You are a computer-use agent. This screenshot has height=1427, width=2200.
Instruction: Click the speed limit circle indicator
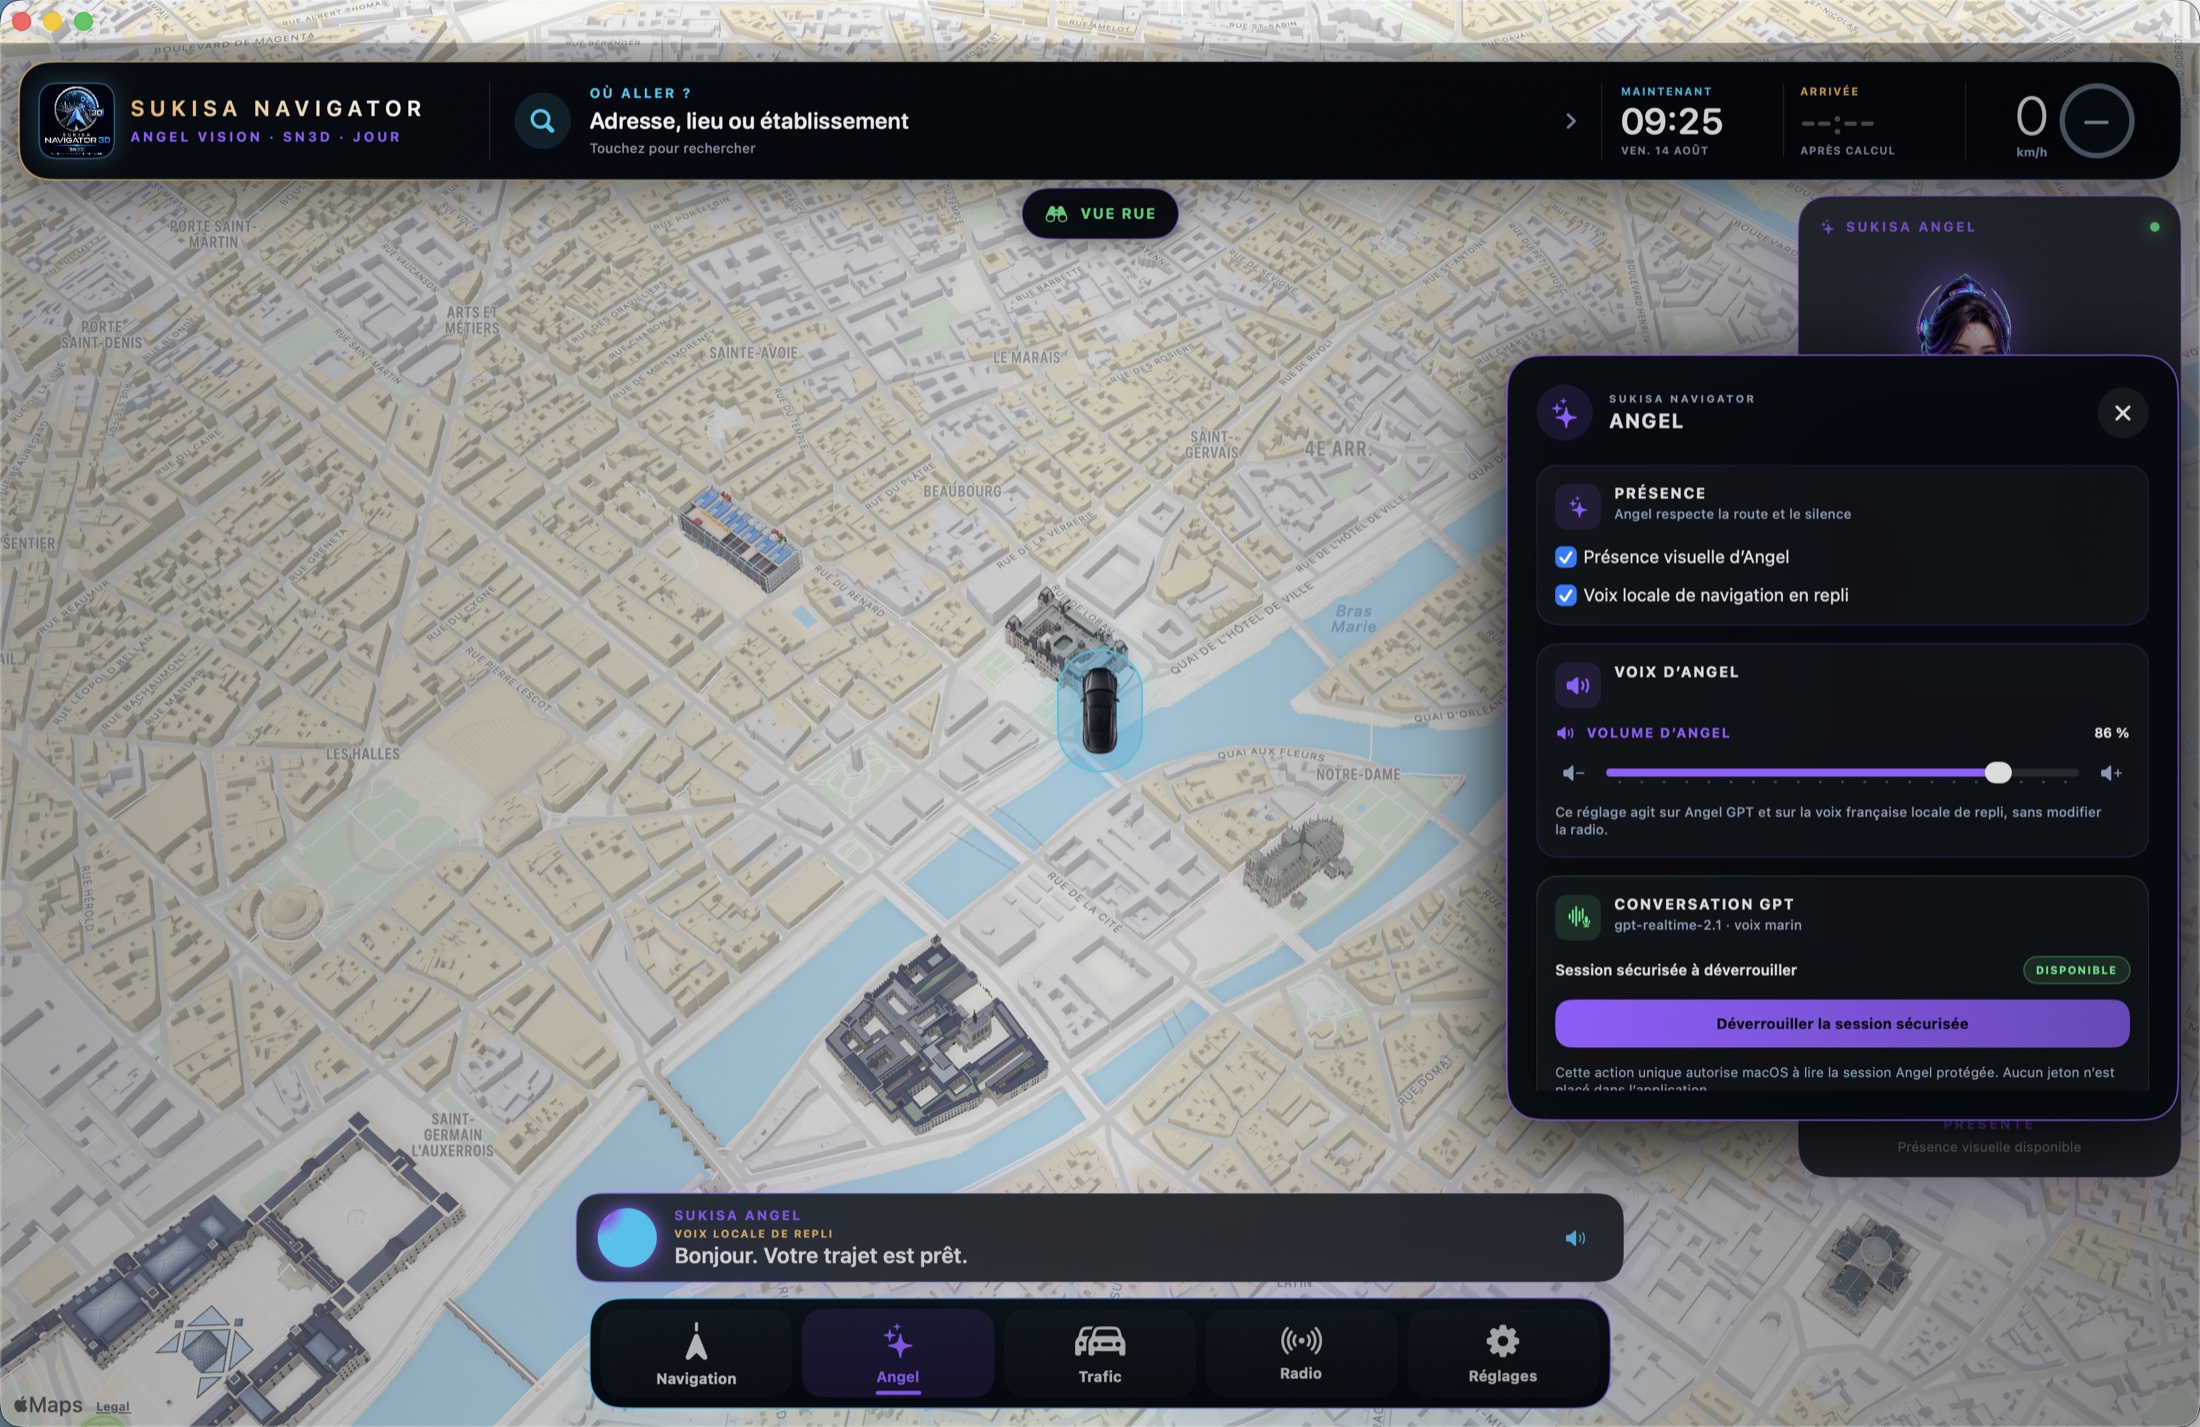2097,121
